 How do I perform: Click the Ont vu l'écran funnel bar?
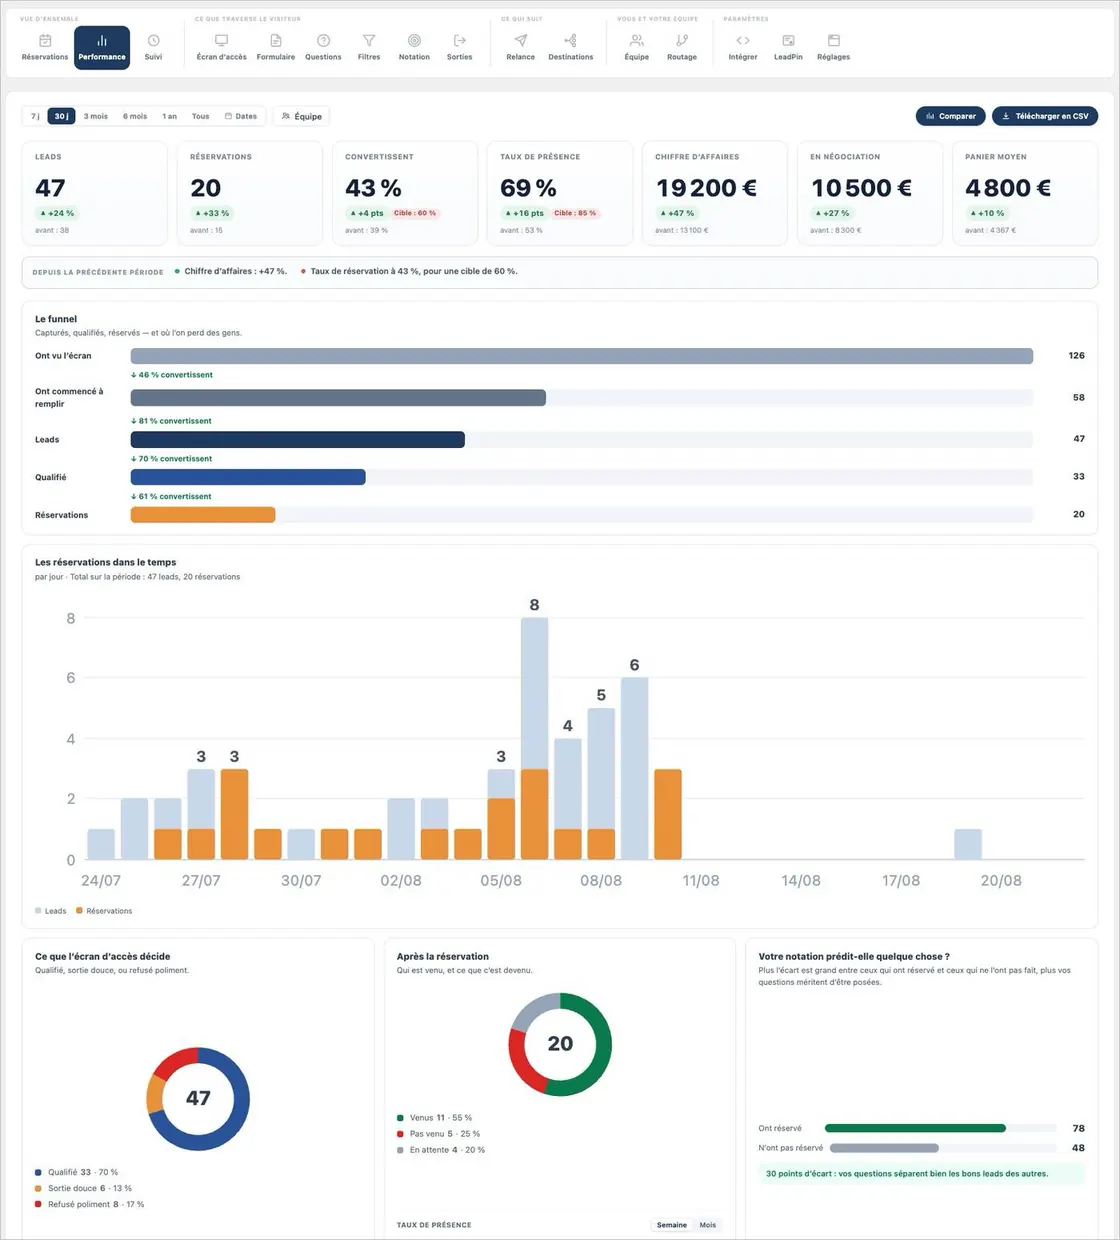coord(582,356)
